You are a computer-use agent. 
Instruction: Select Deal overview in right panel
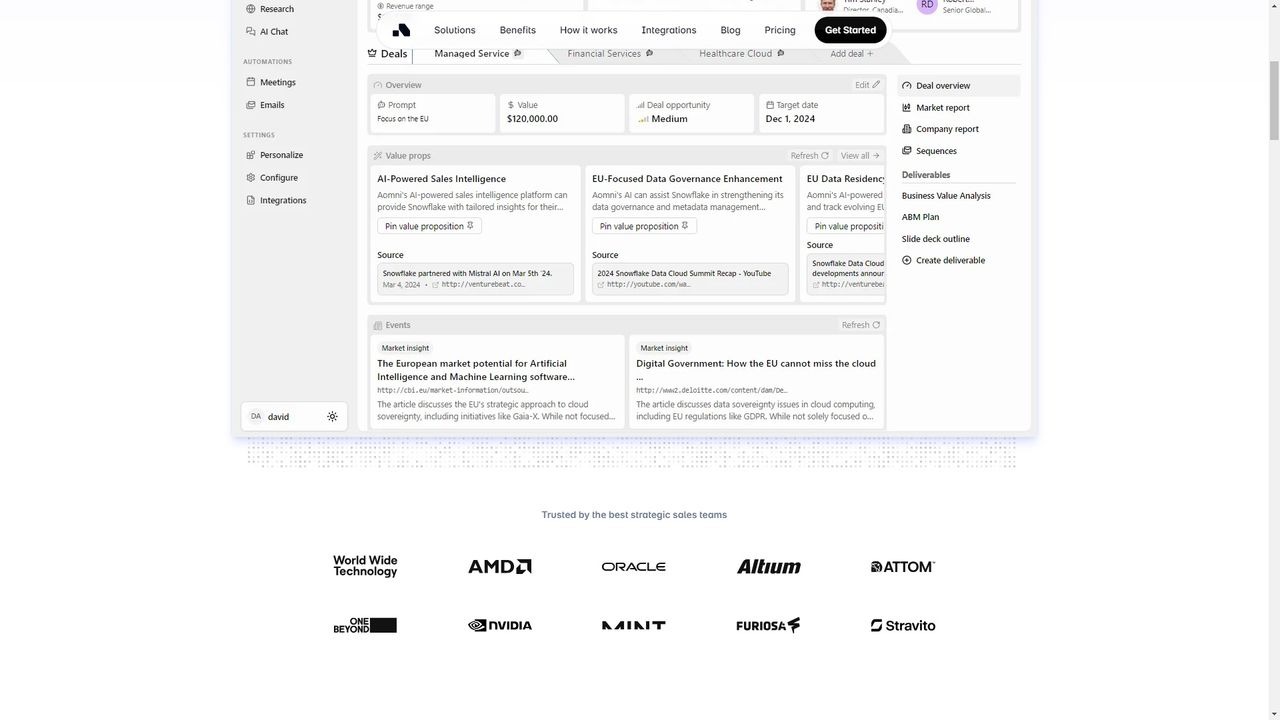(958, 86)
